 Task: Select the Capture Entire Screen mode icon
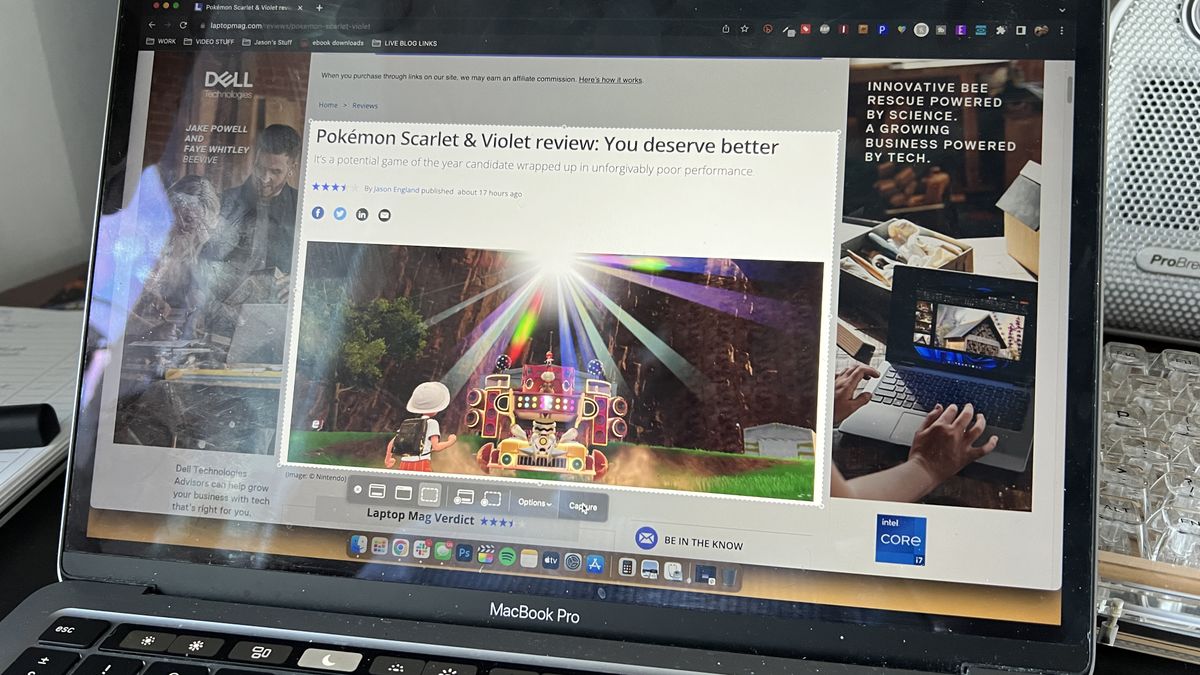pos(377,493)
